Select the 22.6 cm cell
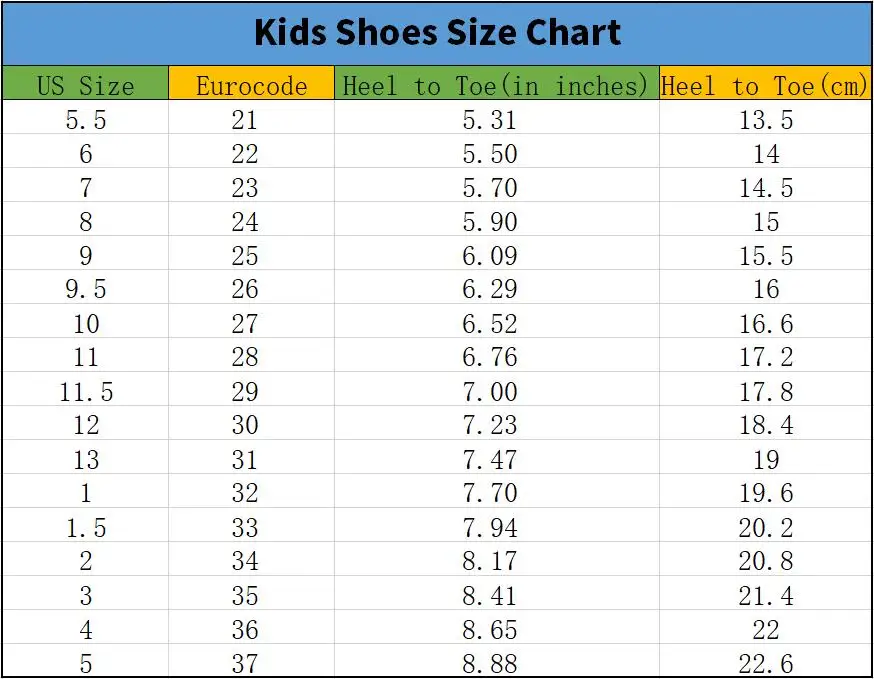Image resolution: width=874 pixels, height=679 pixels. [766, 663]
